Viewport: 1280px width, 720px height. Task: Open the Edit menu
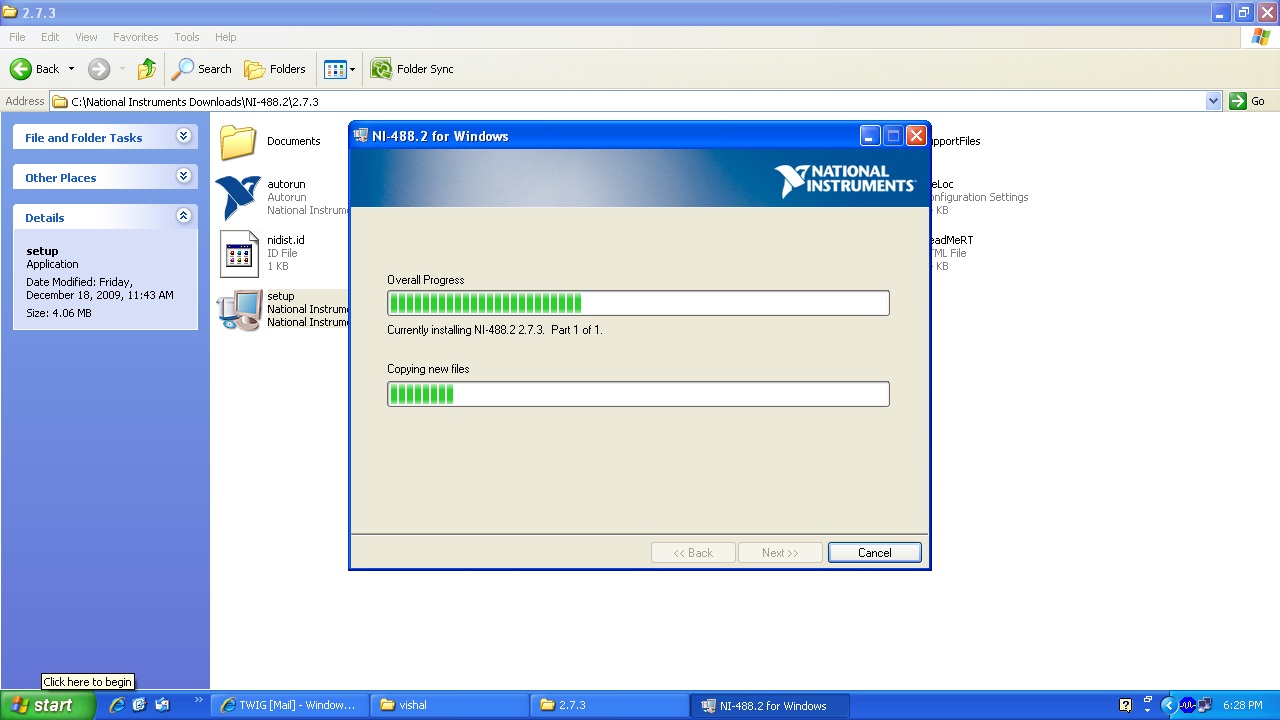click(x=50, y=37)
